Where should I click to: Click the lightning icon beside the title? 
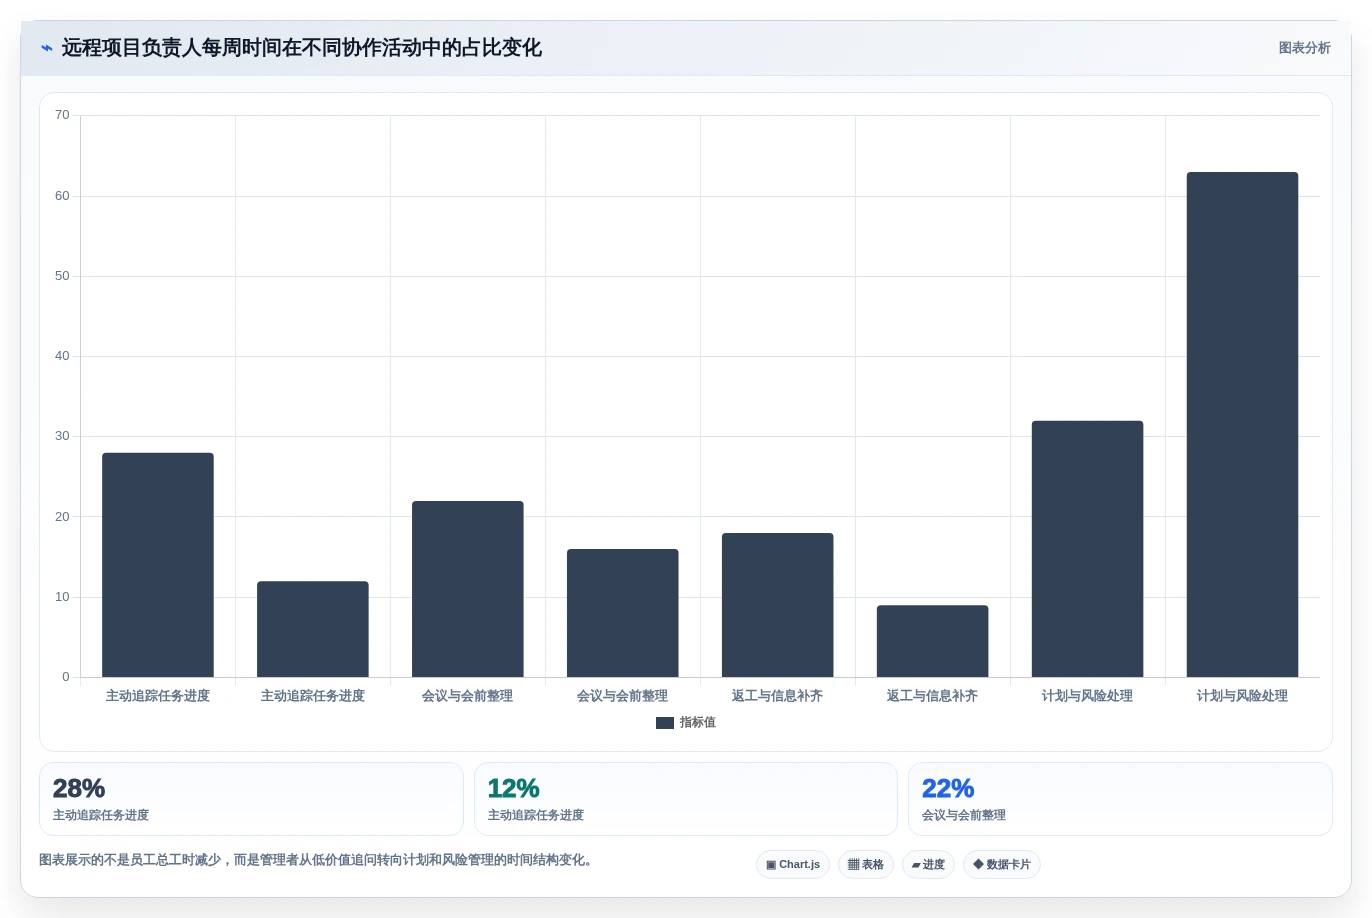47,48
